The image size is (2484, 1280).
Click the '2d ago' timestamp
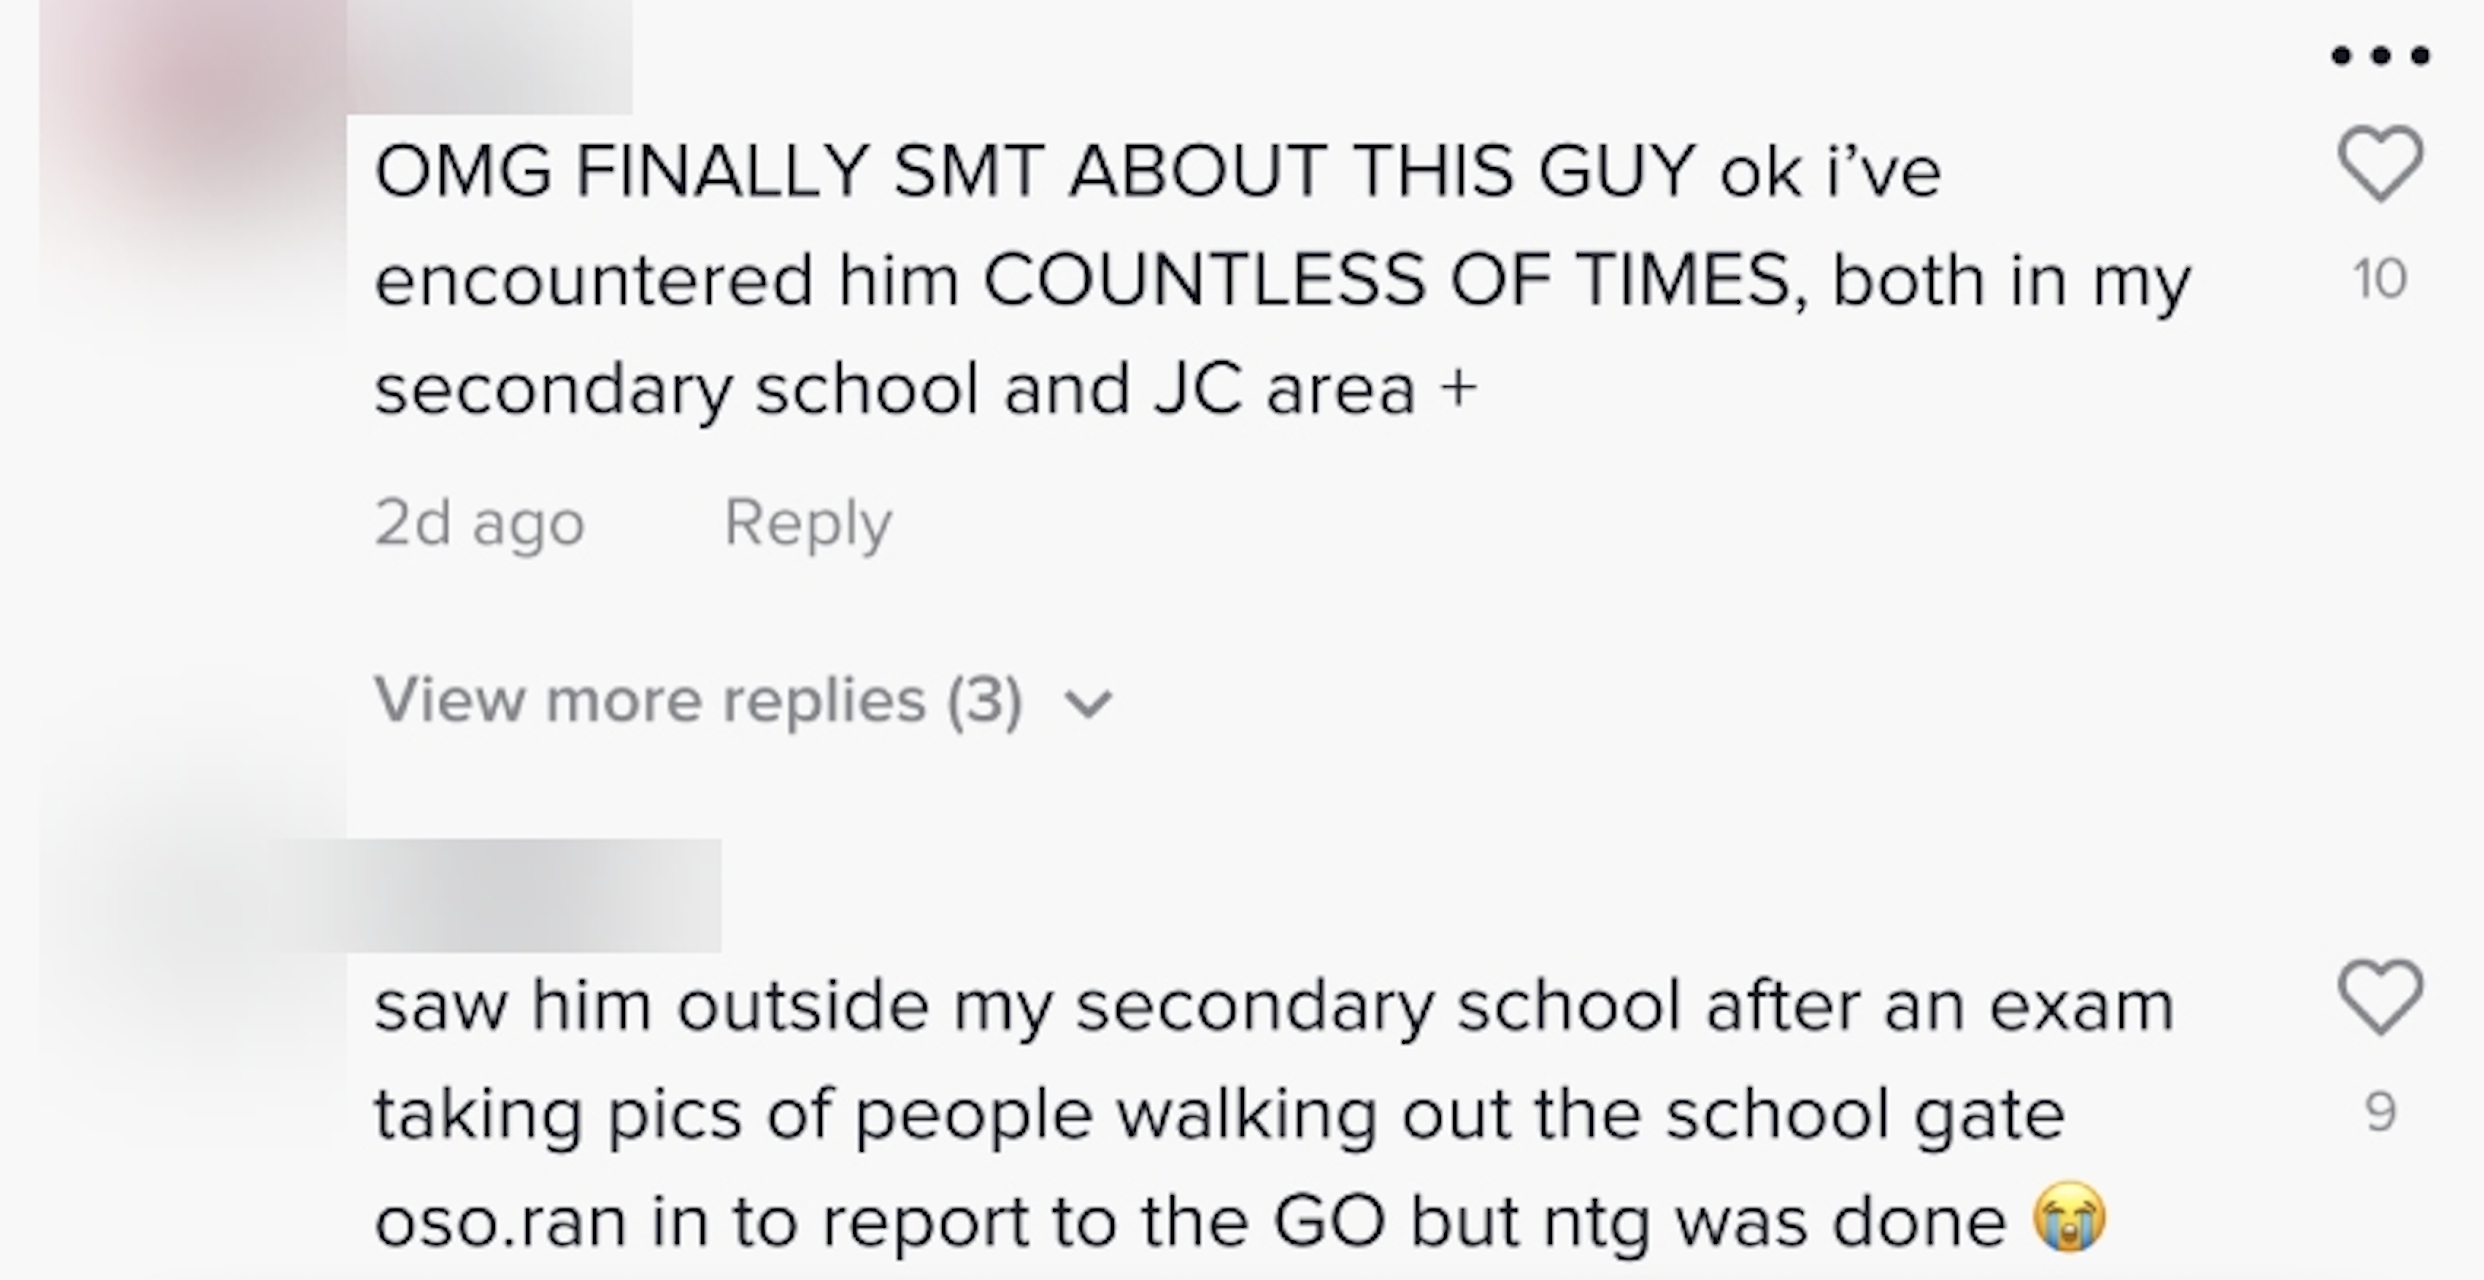point(479,523)
